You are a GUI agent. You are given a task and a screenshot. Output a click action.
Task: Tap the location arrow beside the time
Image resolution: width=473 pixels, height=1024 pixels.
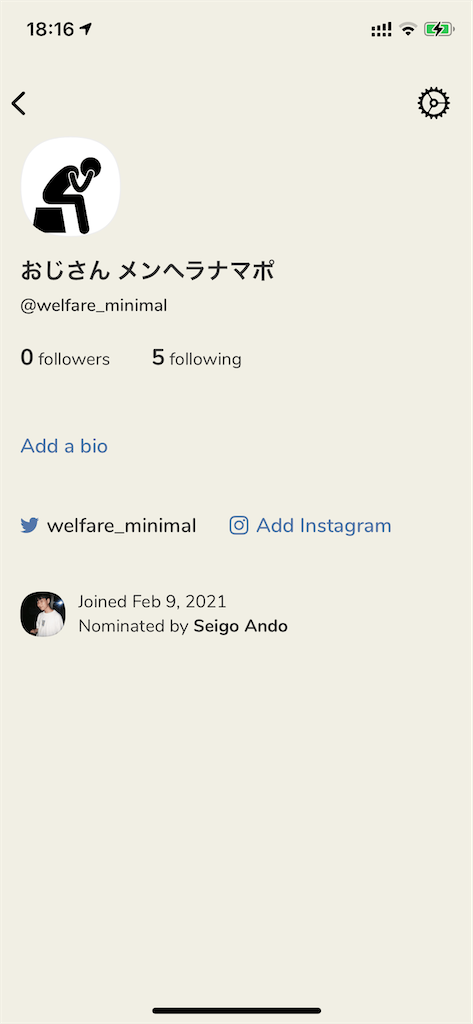click(x=86, y=29)
